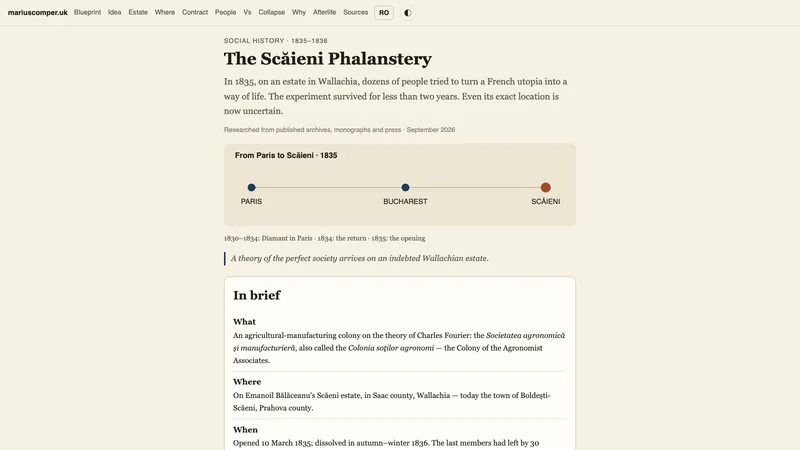Open the Idea section link
Viewport: 800px width, 450px height.
coord(114,12)
